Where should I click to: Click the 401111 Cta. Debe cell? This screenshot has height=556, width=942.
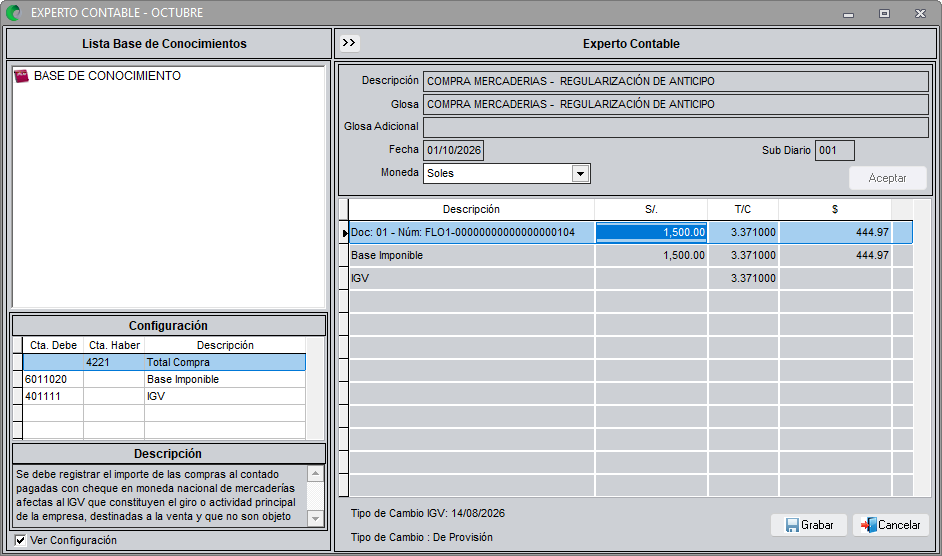(53, 396)
